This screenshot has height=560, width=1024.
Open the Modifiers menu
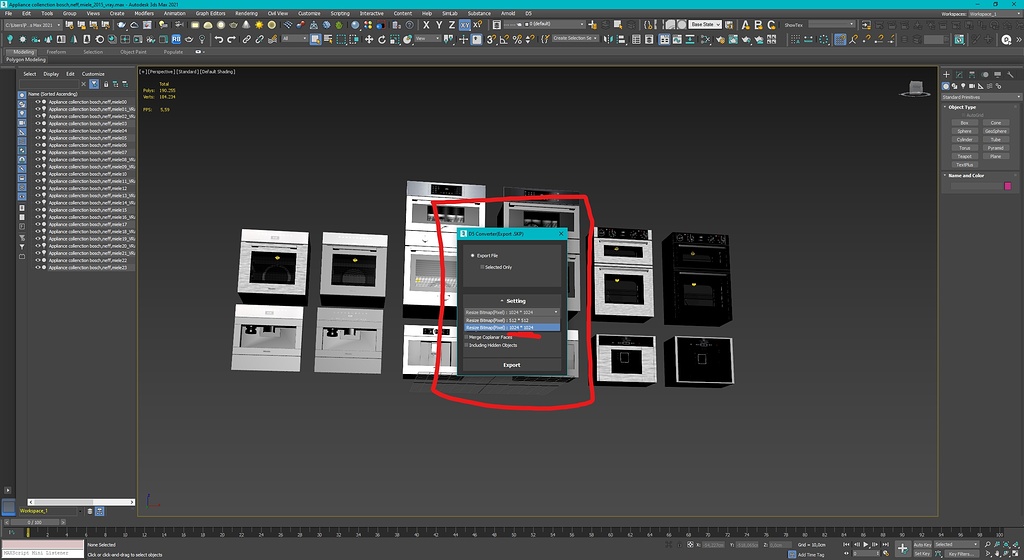pos(144,13)
